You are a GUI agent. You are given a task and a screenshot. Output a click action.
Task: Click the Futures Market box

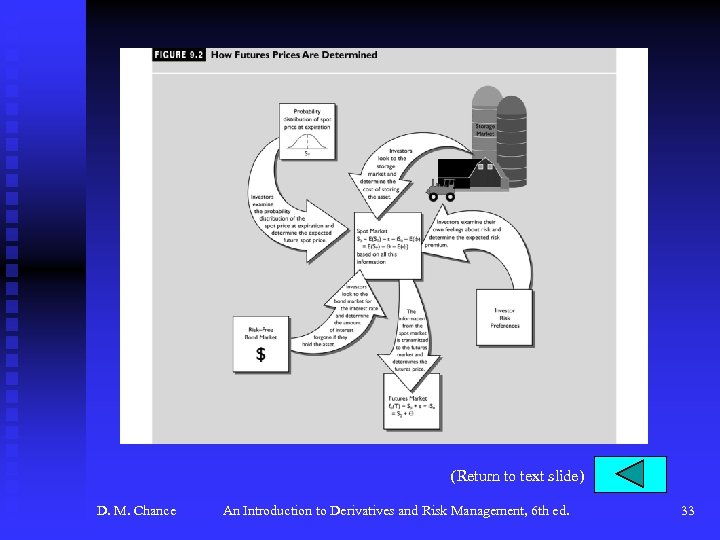coord(412,402)
